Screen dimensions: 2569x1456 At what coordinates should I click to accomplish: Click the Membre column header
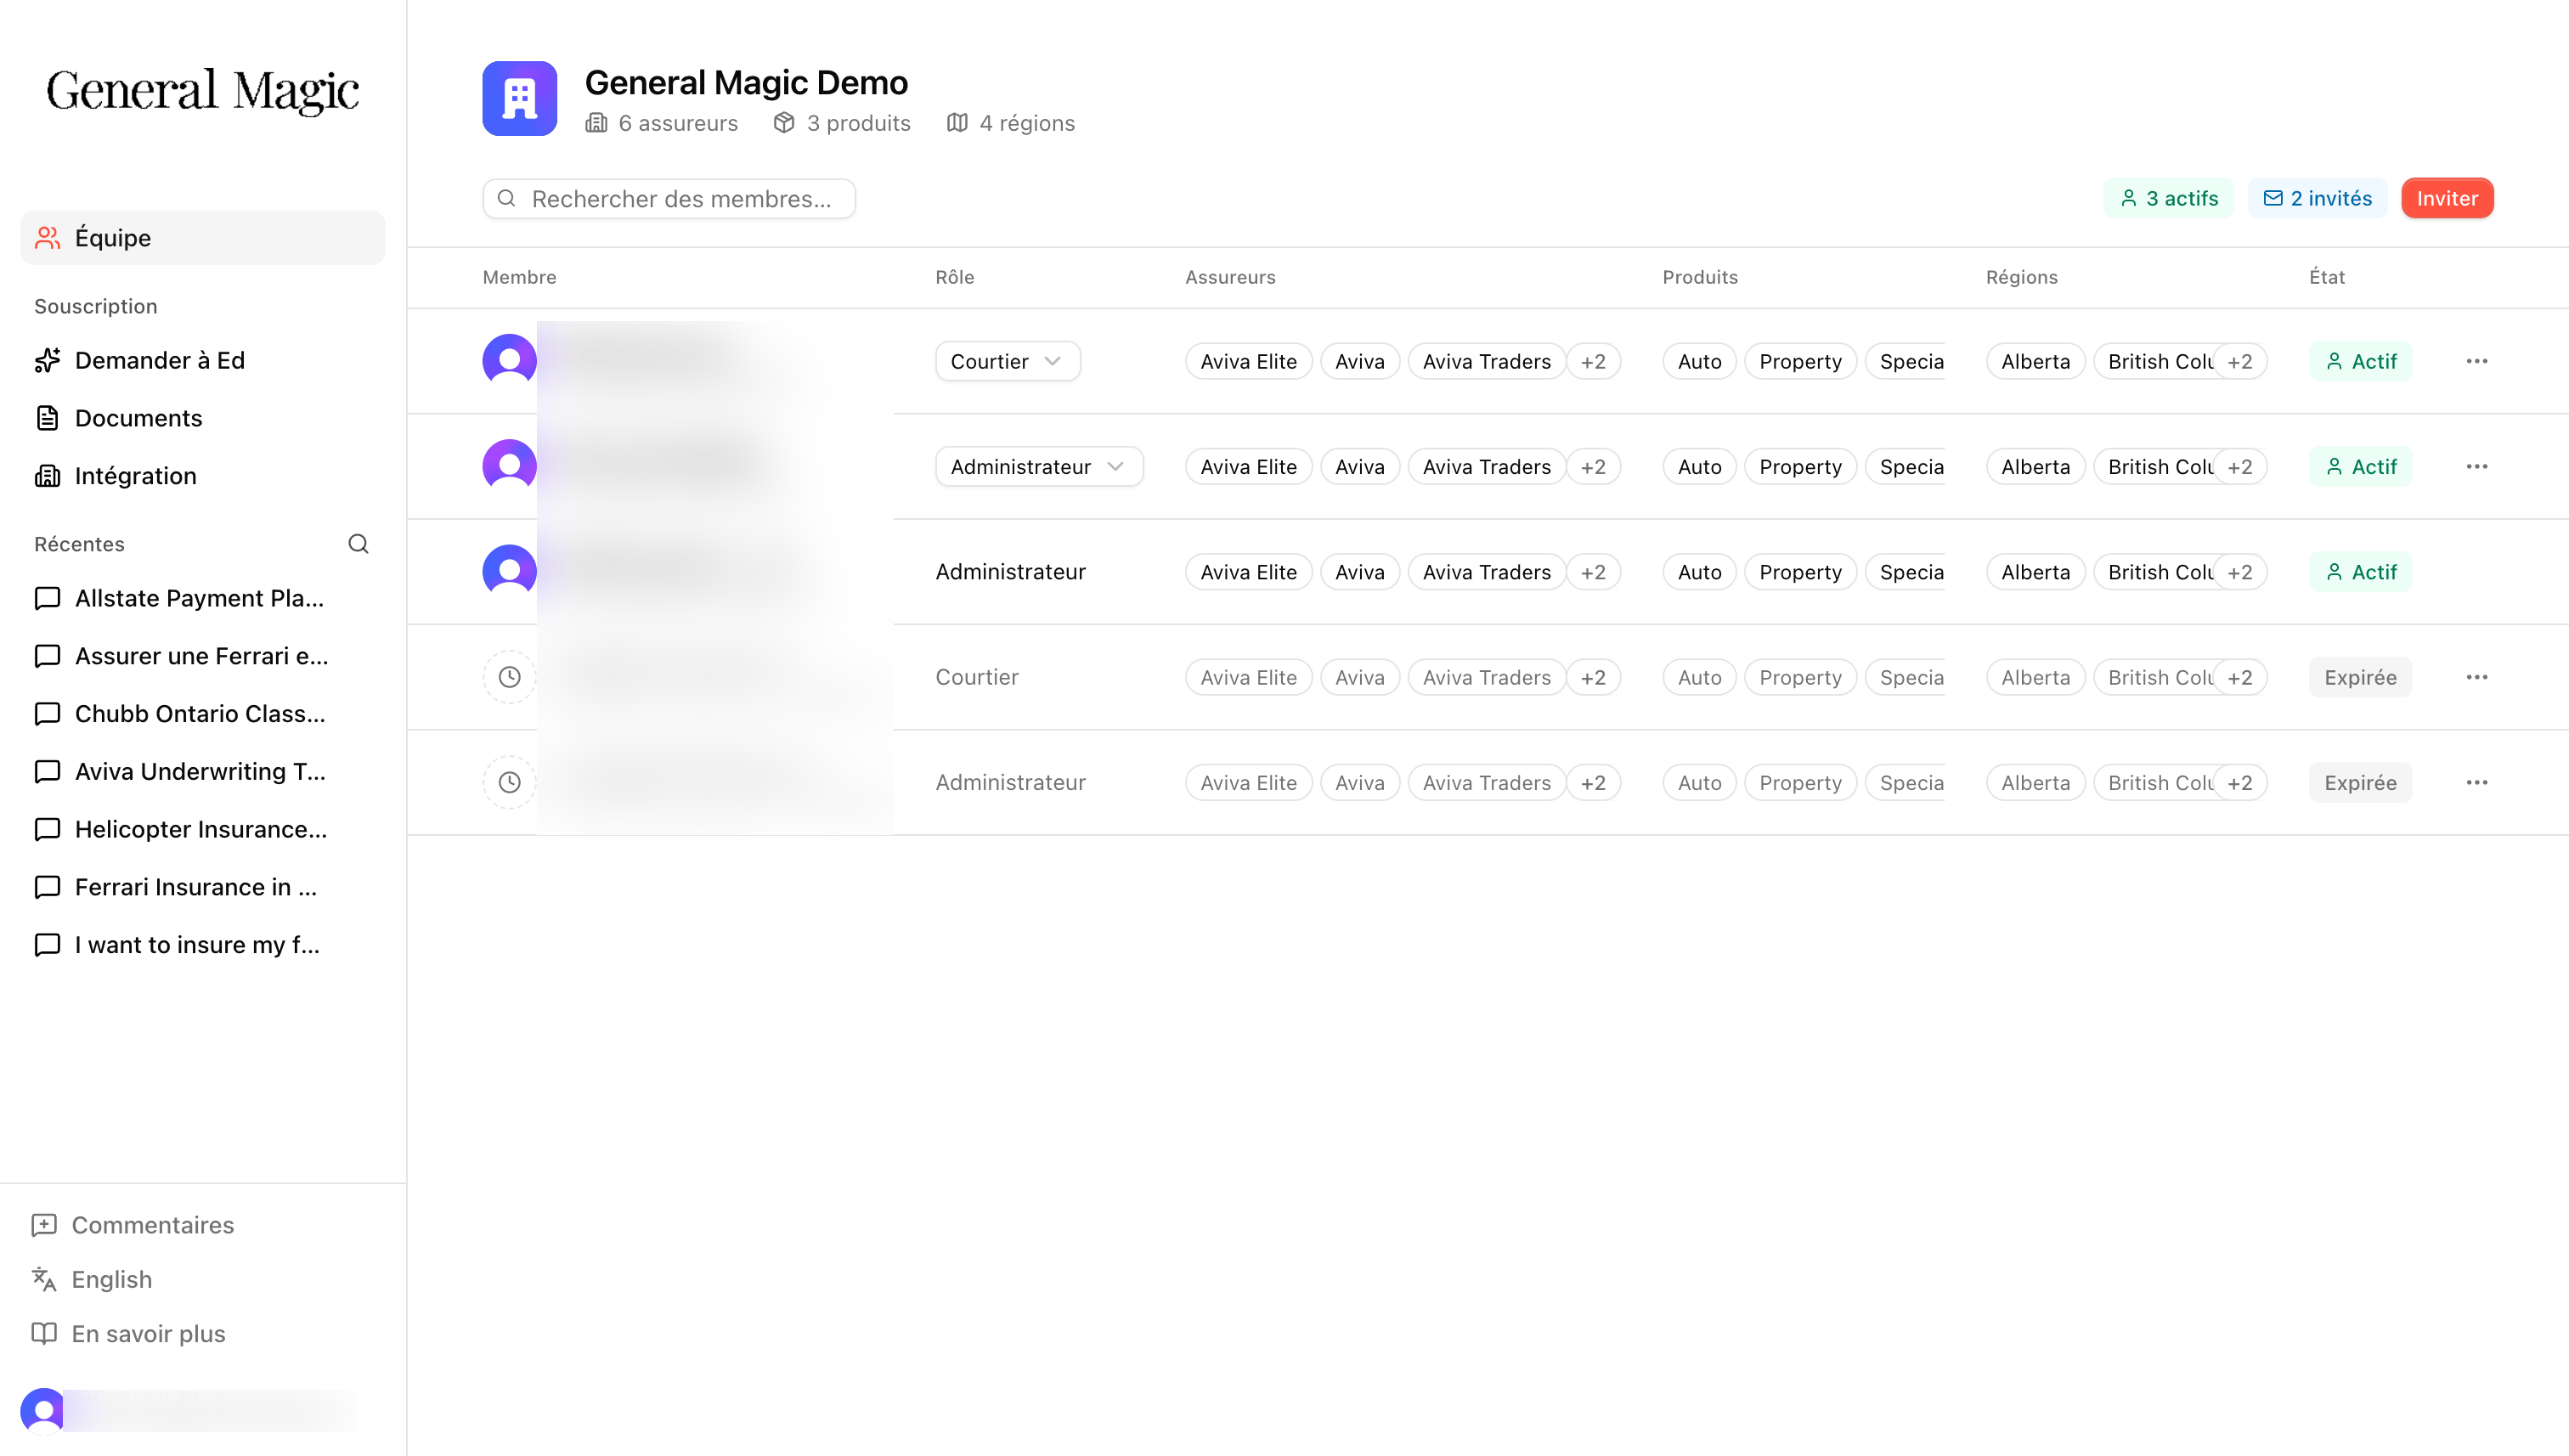[x=520, y=277]
